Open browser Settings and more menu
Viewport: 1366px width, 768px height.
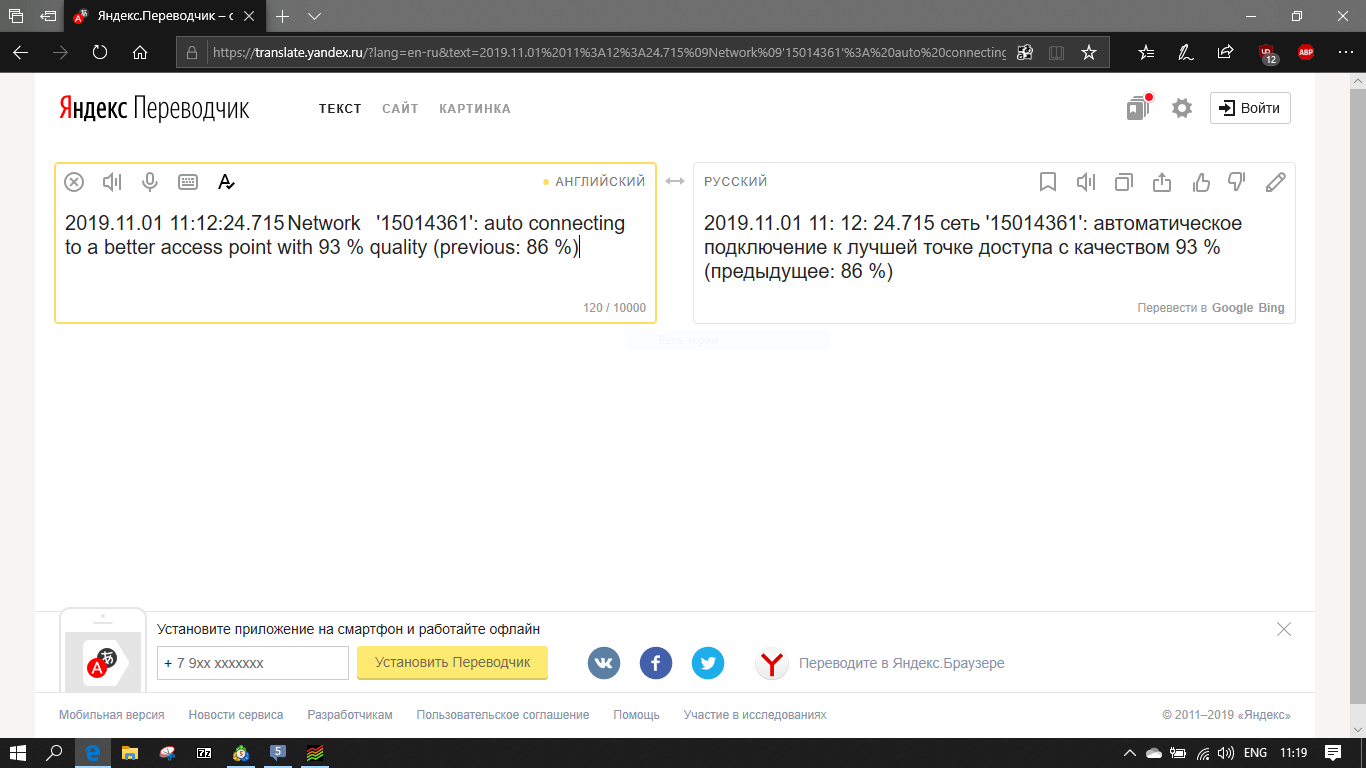[1345, 52]
